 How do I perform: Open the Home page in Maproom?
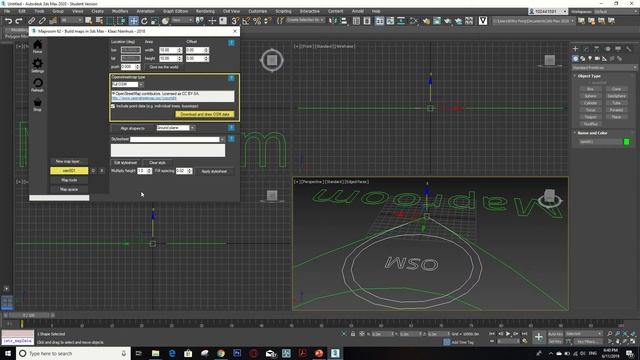coord(38,47)
